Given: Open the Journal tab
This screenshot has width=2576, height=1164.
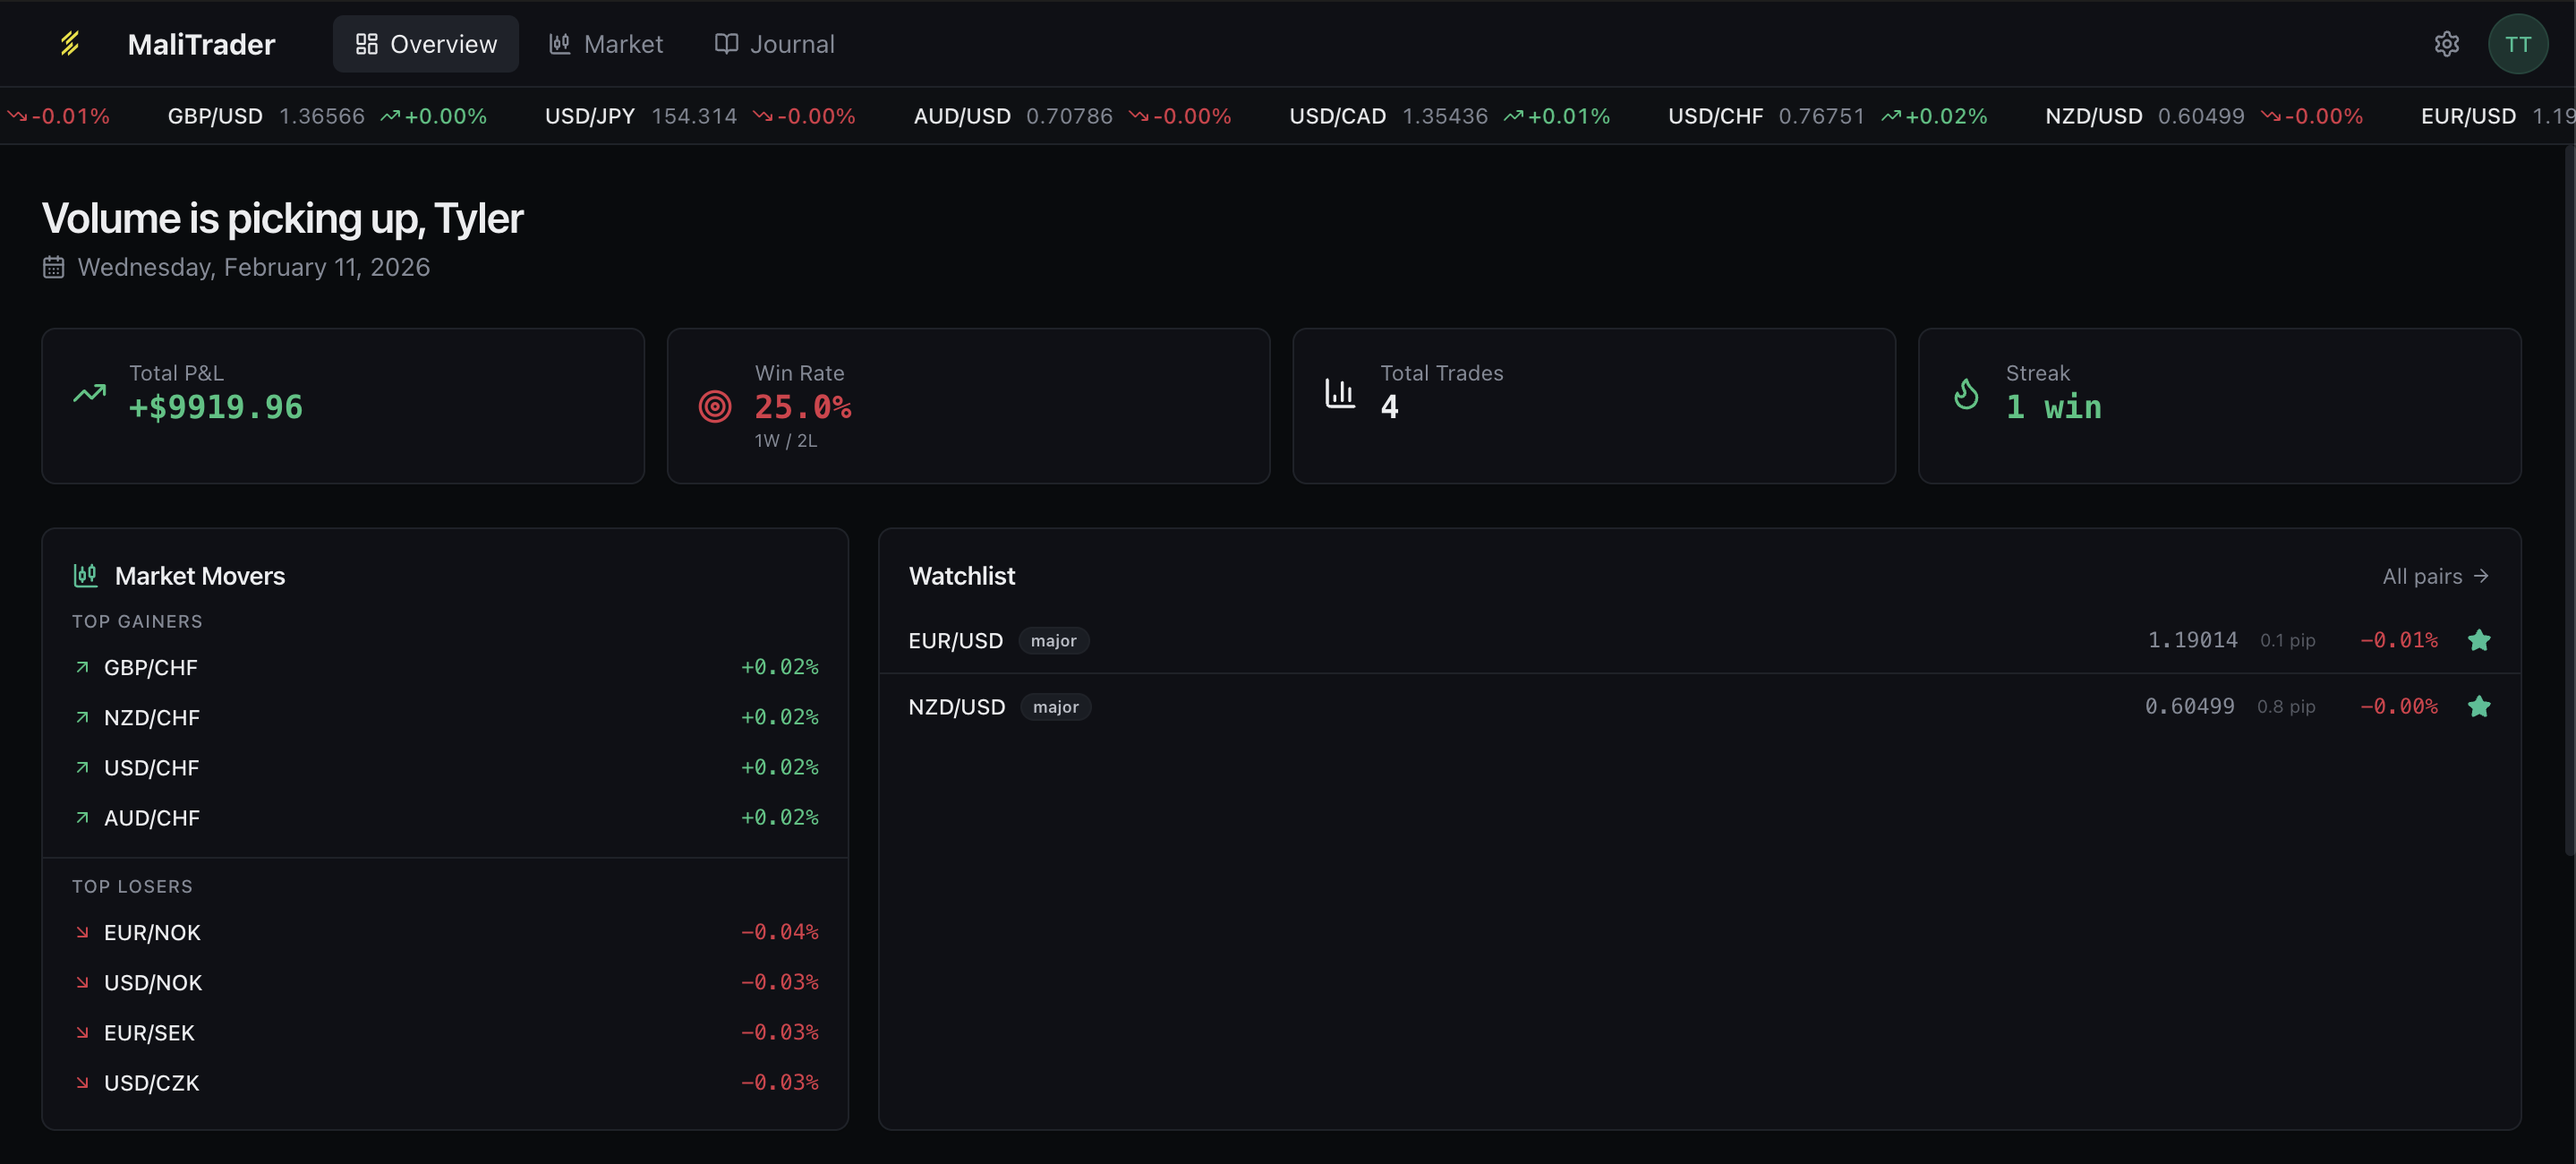Looking at the screenshot, I should [x=774, y=44].
